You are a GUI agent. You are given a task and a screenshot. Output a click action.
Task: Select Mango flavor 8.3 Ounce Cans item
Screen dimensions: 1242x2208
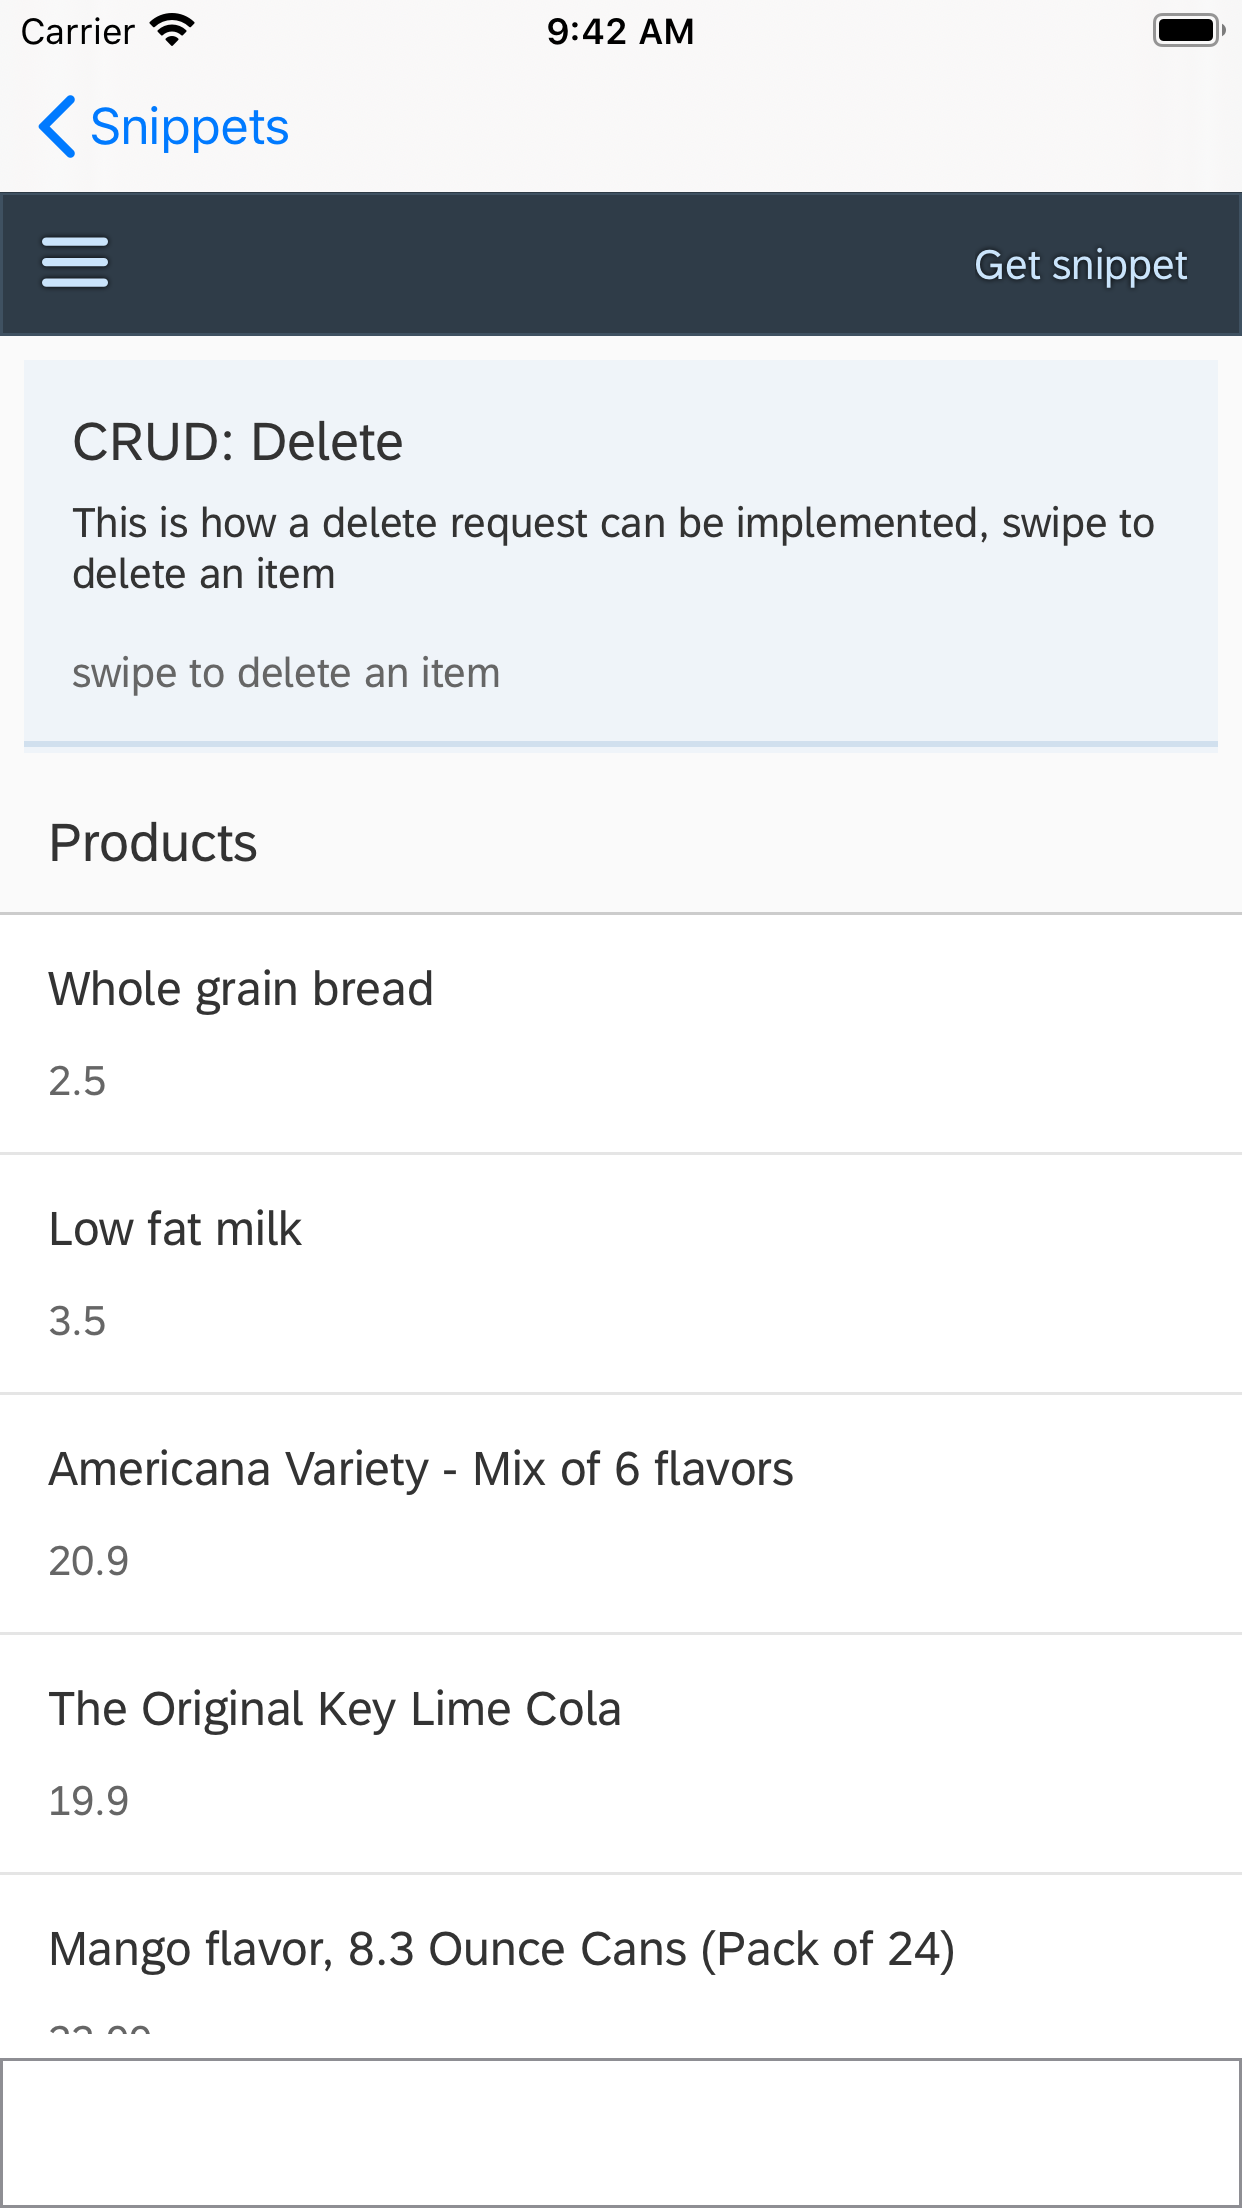pos(502,1949)
